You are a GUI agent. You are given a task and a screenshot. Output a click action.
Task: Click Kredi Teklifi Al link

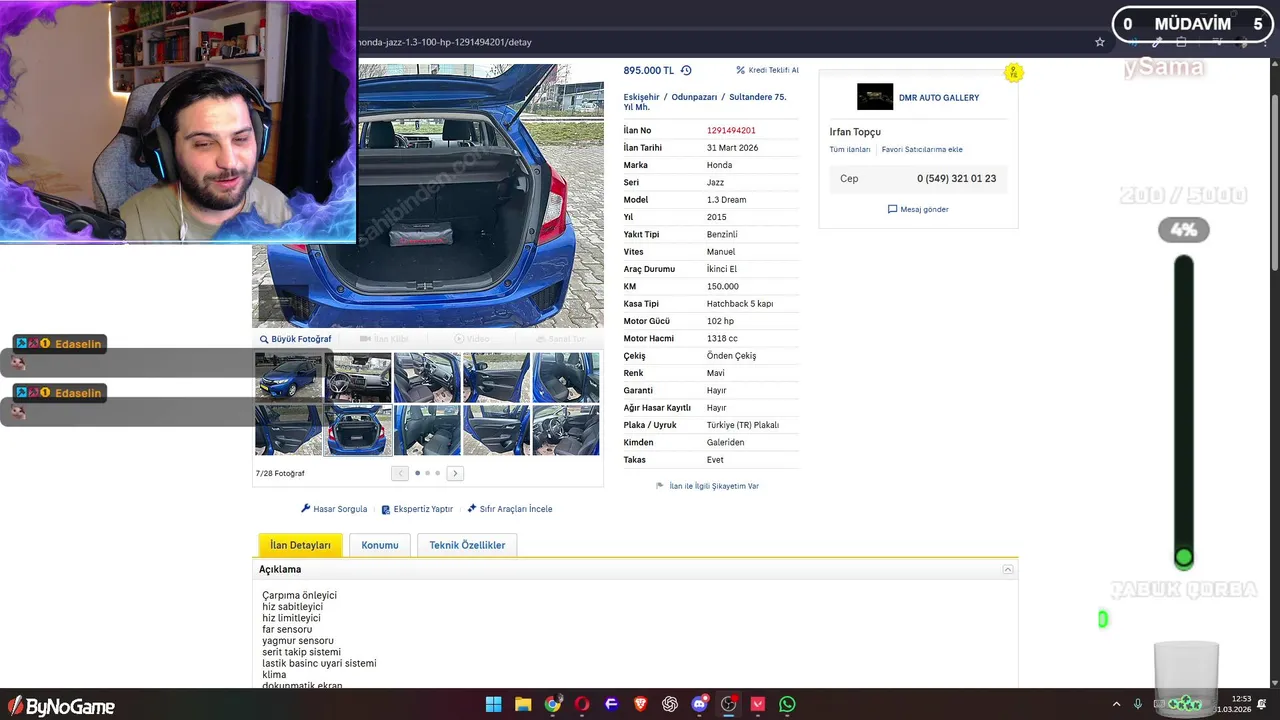tap(774, 70)
